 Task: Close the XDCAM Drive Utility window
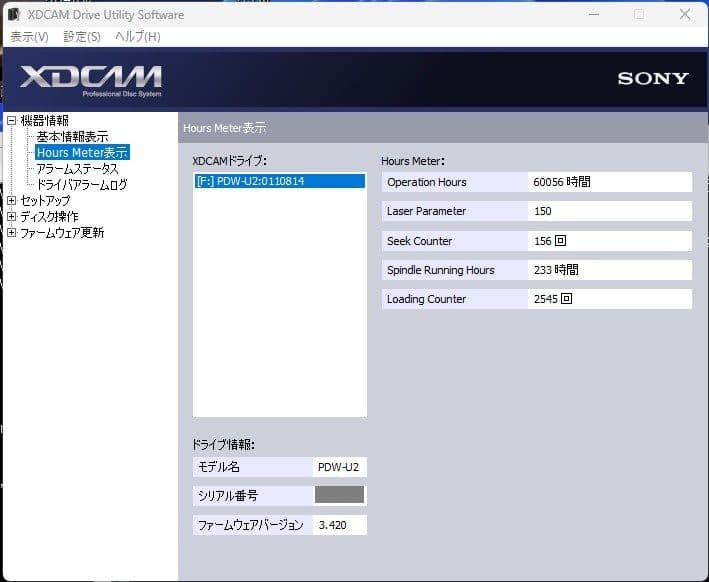coord(685,14)
